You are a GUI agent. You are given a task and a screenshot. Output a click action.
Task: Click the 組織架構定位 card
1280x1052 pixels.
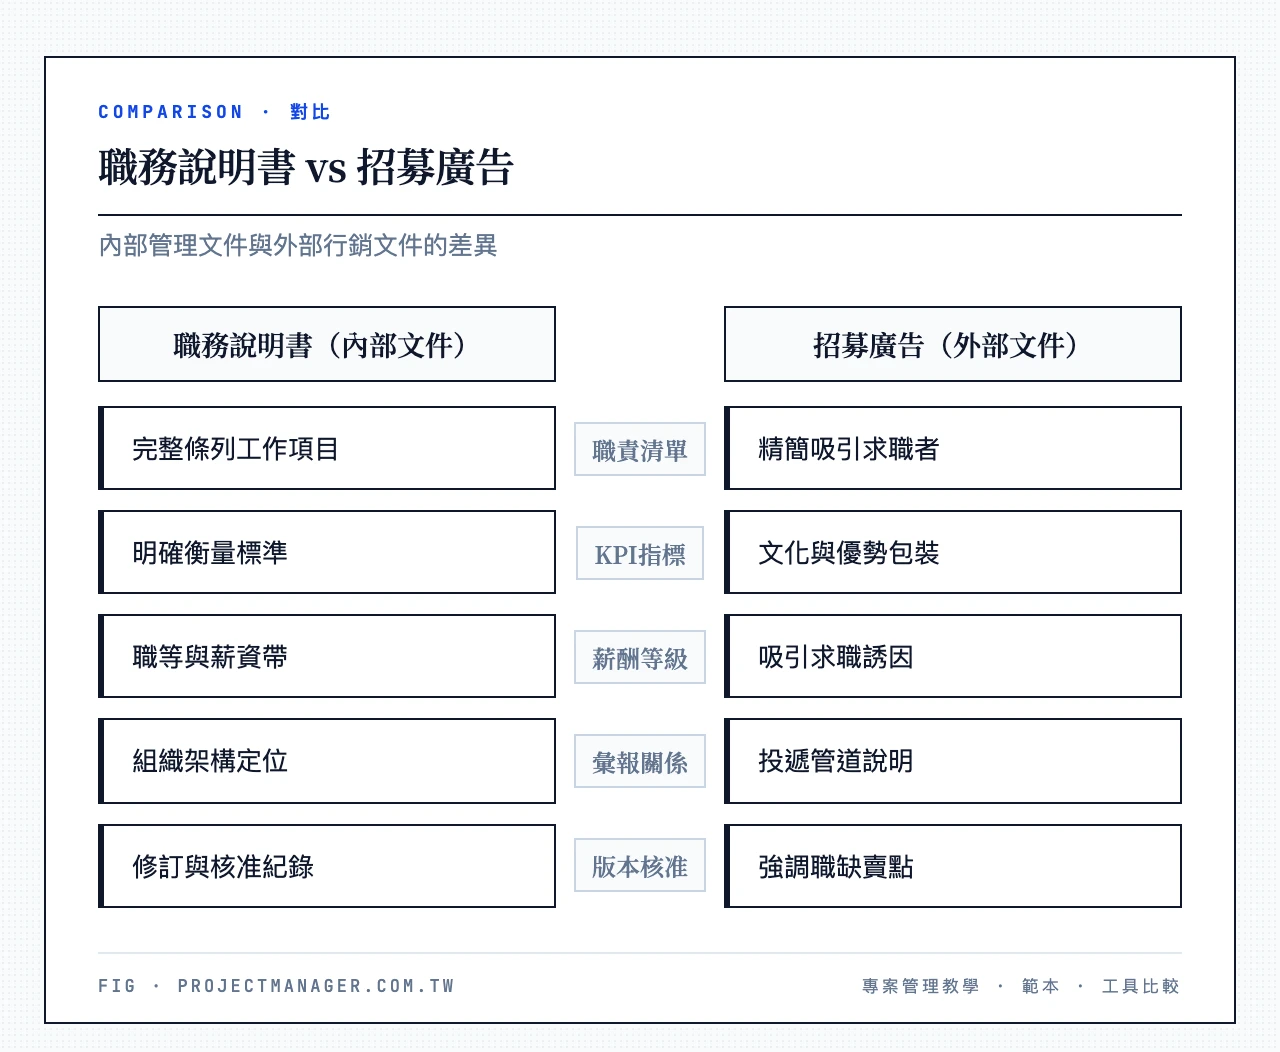327,761
